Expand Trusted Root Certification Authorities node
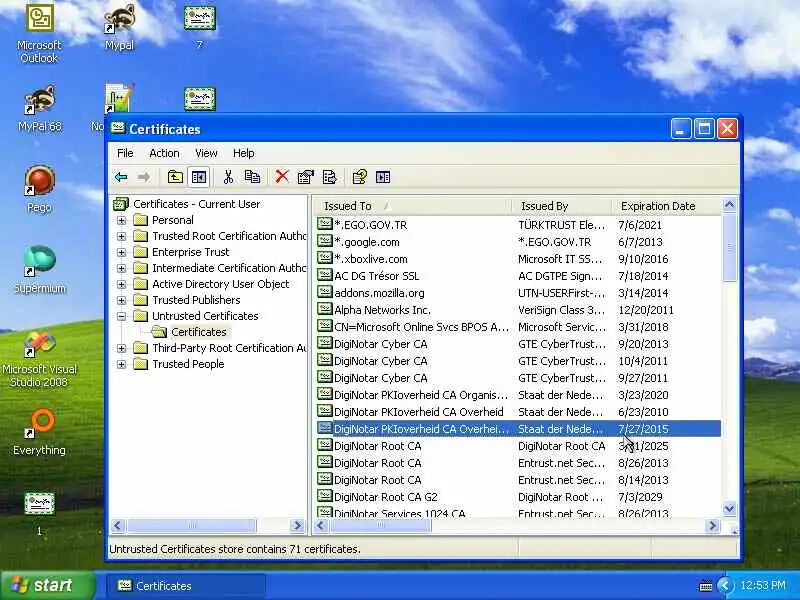Image resolution: width=800 pixels, height=600 pixels. (x=121, y=236)
